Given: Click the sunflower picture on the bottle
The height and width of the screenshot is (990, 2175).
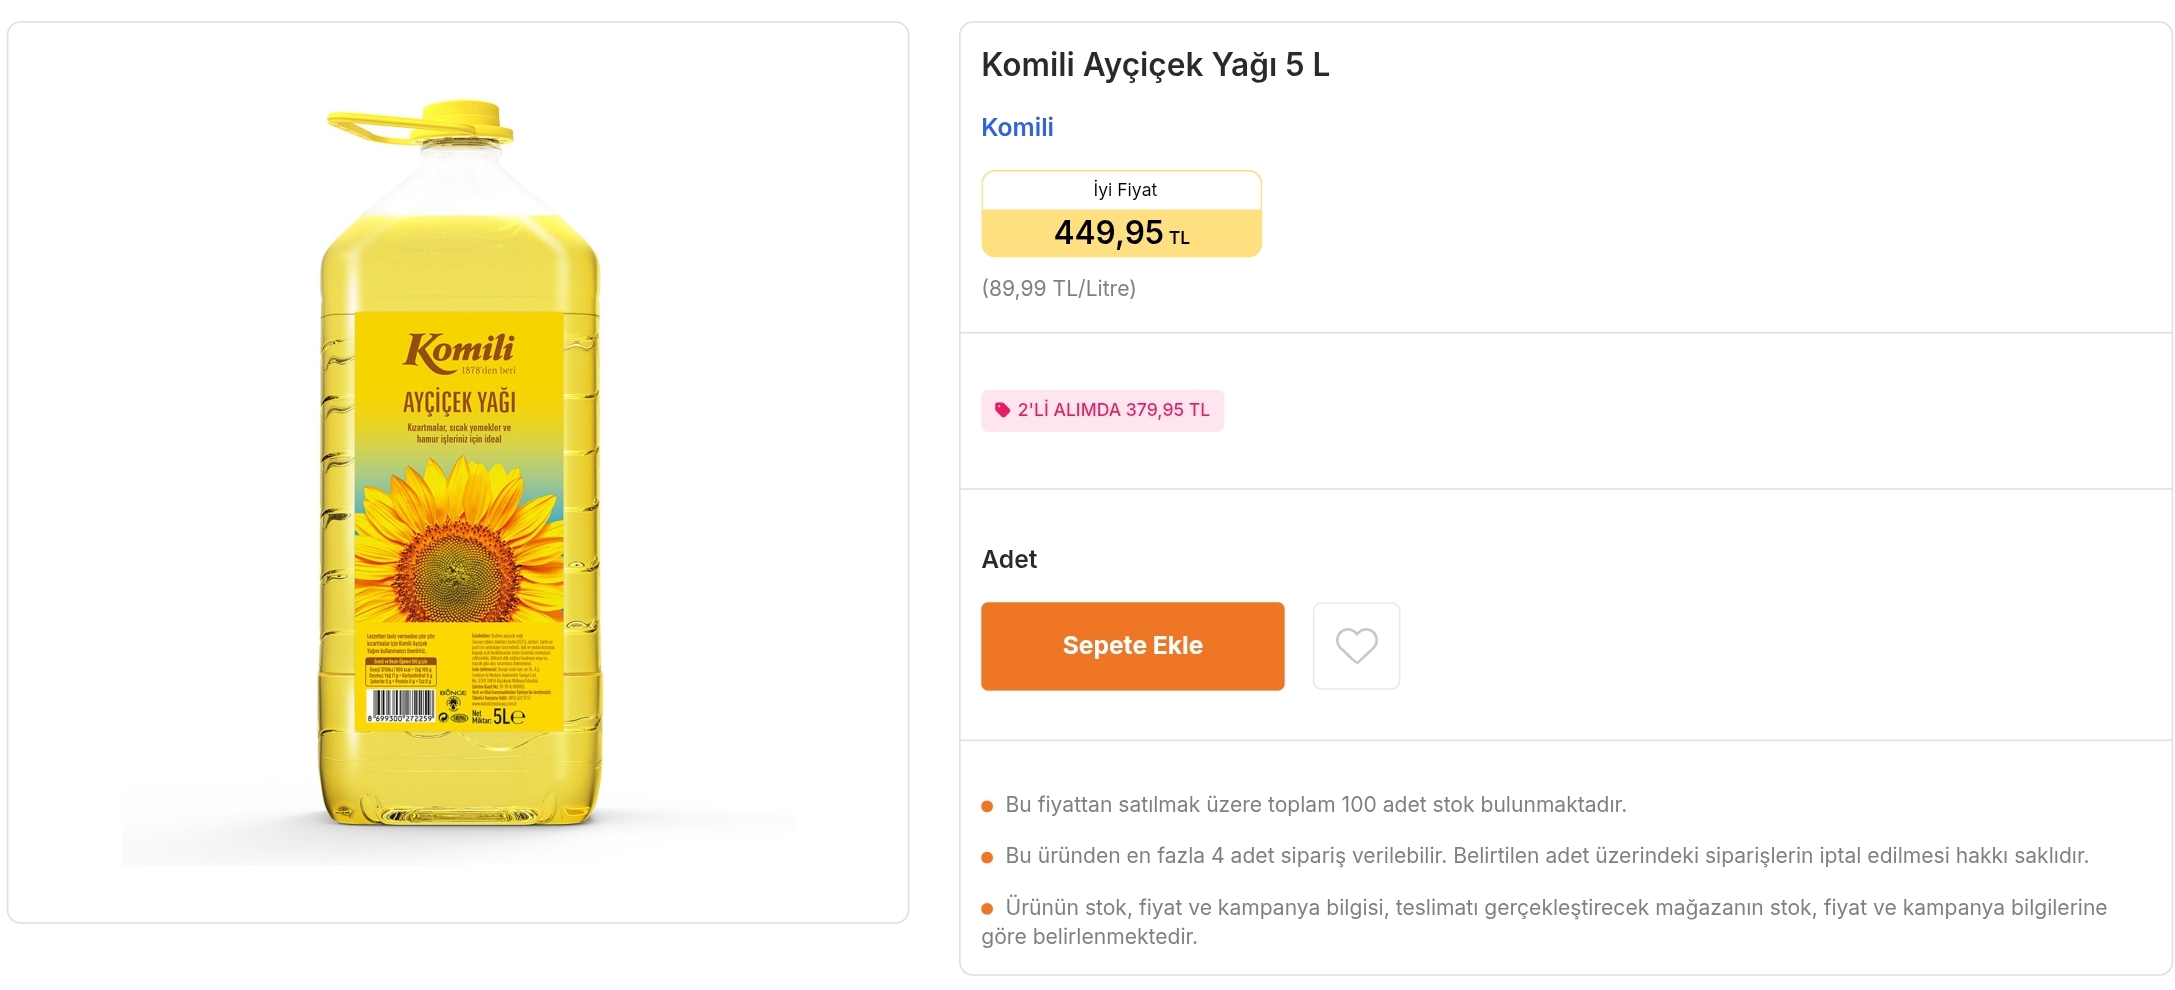Looking at the screenshot, I should coord(460,545).
